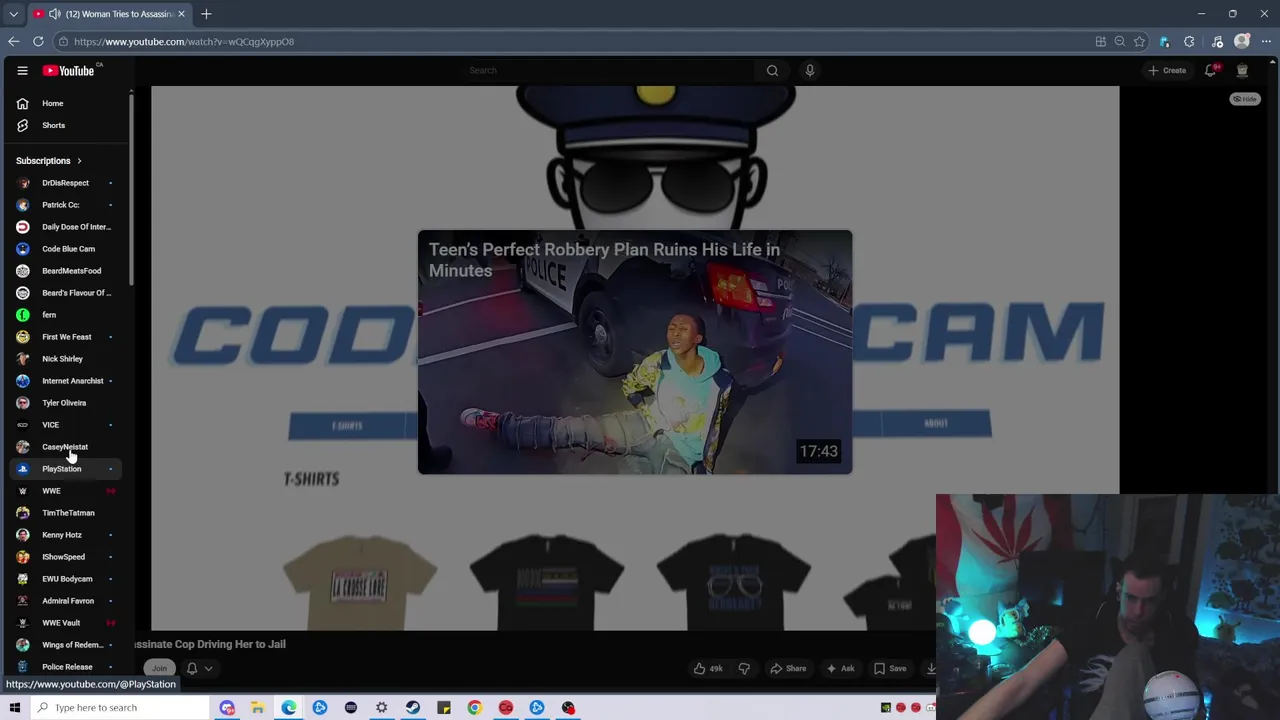Screen dimensions: 1280x720
Task: Open File Explorer from the taskbar
Action: tap(257, 707)
